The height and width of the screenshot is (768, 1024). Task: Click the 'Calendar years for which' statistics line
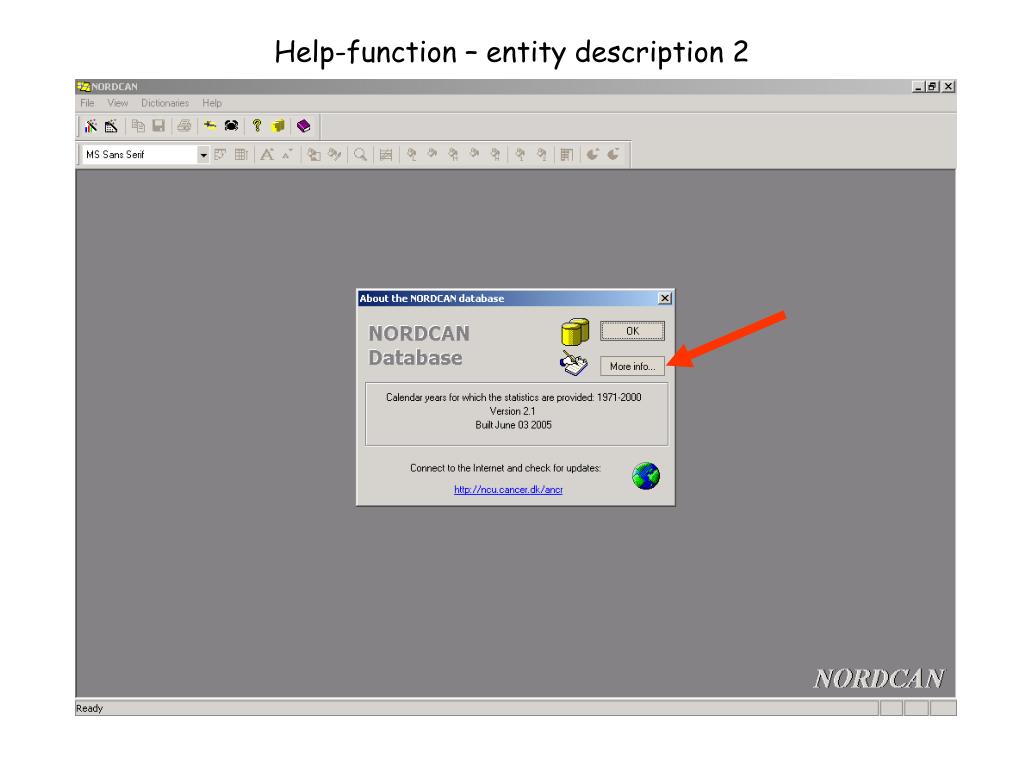[513, 397]
